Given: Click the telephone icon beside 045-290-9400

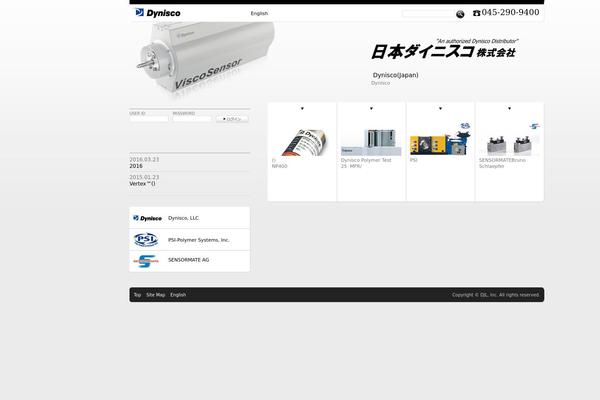Looking at the screenshot, I should point(476,13).
